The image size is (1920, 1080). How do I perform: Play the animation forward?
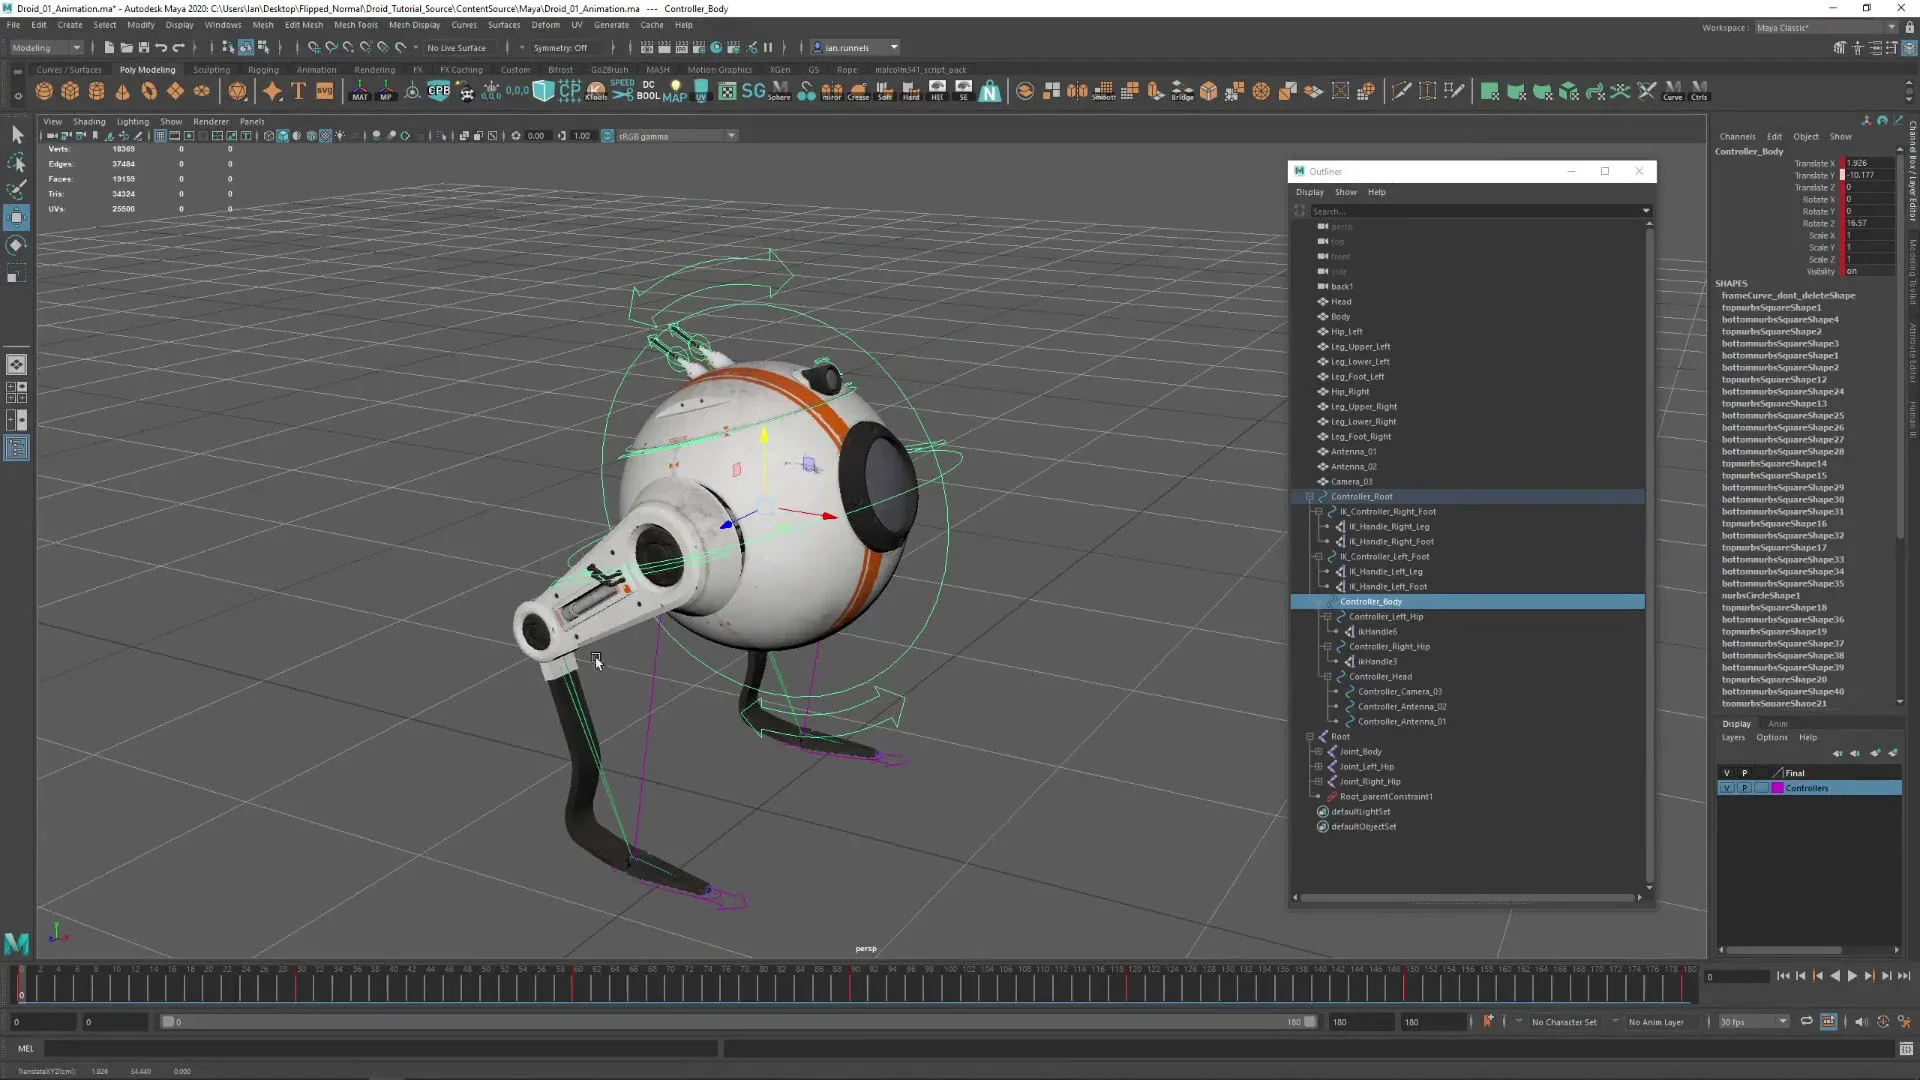tap(1852, 976)
